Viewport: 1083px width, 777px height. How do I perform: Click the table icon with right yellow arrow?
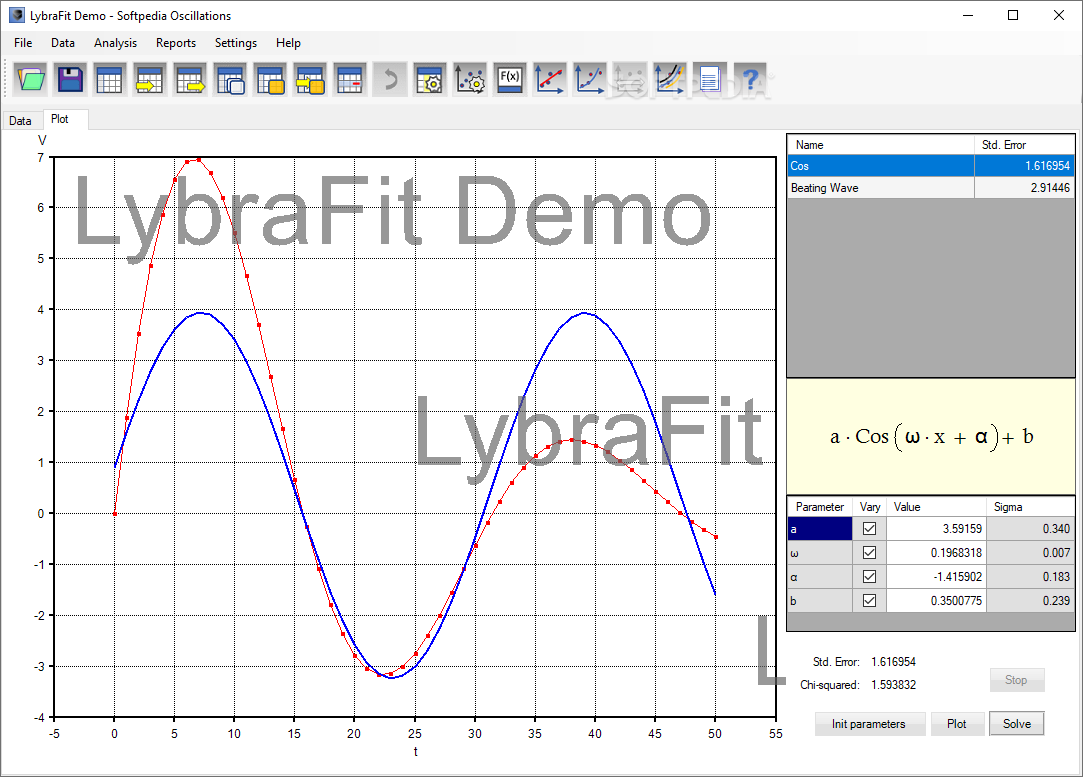coord(190,79)
